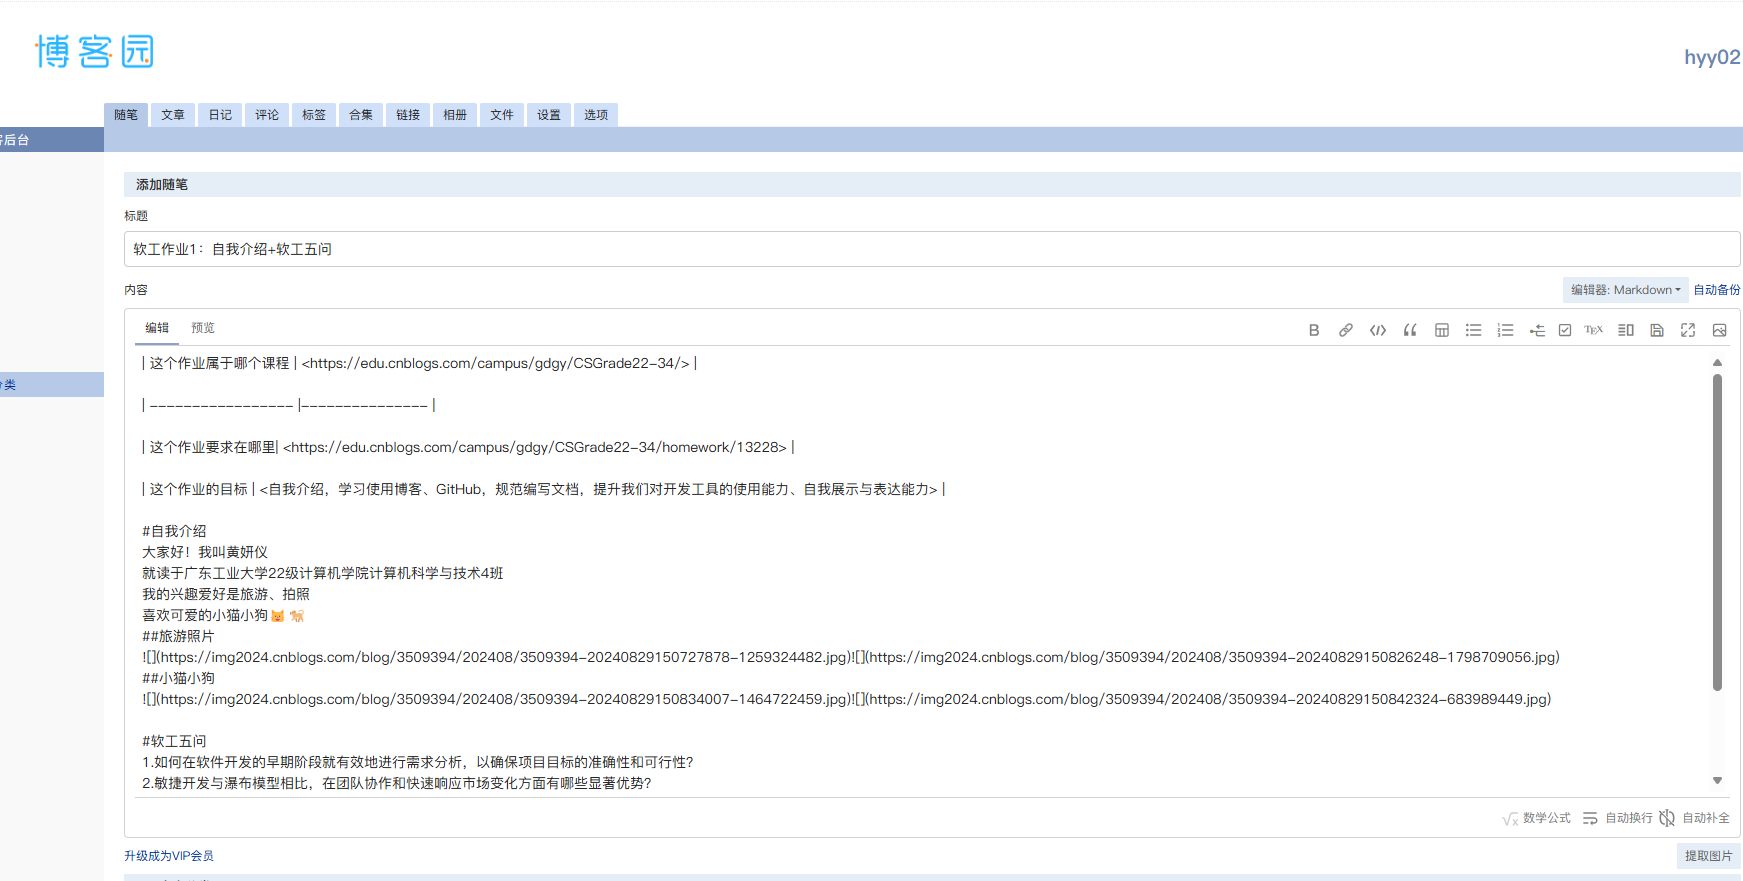Switch to the 预览 preview tab
The image size is (1743, 881).
point(203,328)
